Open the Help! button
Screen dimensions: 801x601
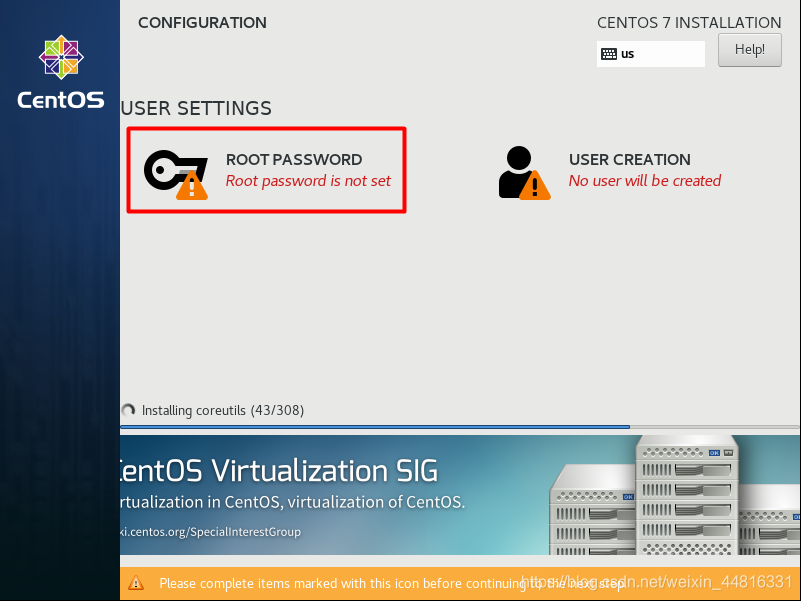point(749,50)
